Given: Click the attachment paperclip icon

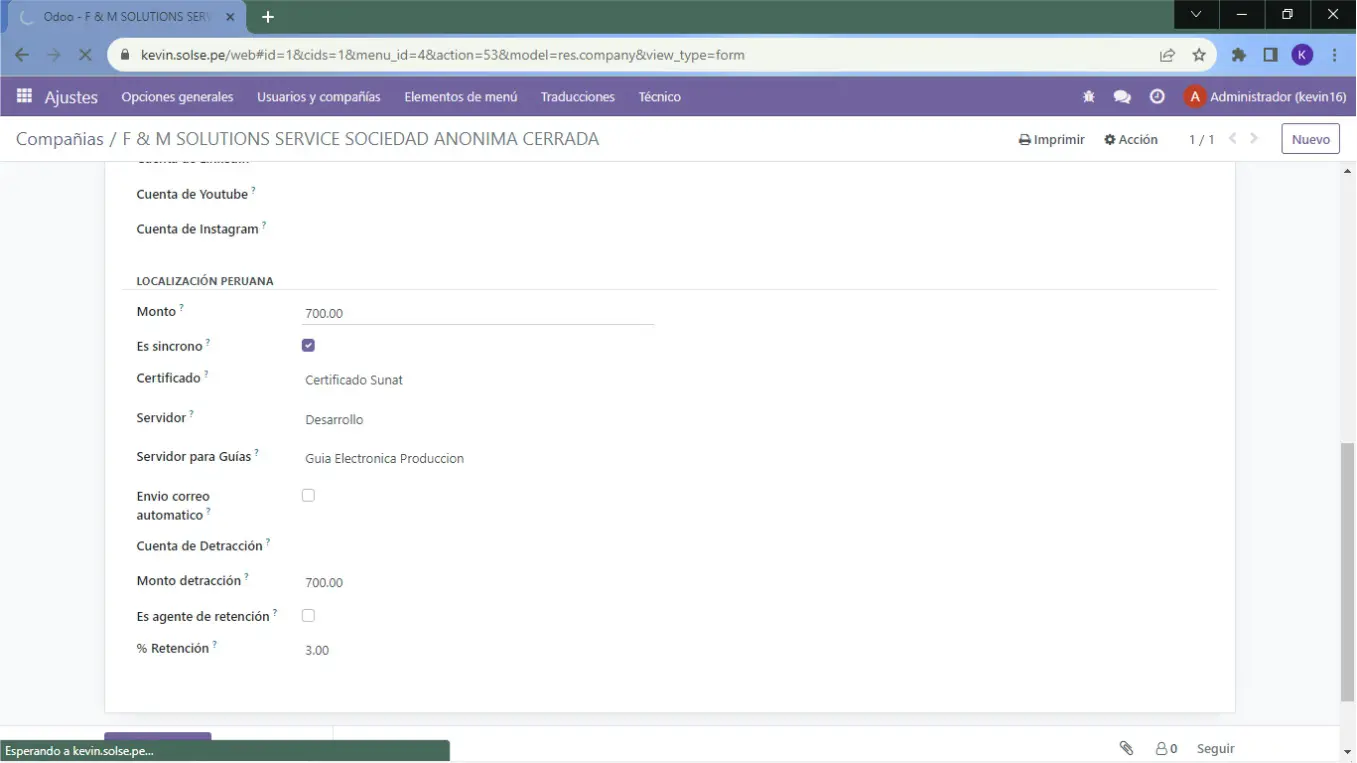Looking at the screenshot, I should click(x=1126, y=748).
